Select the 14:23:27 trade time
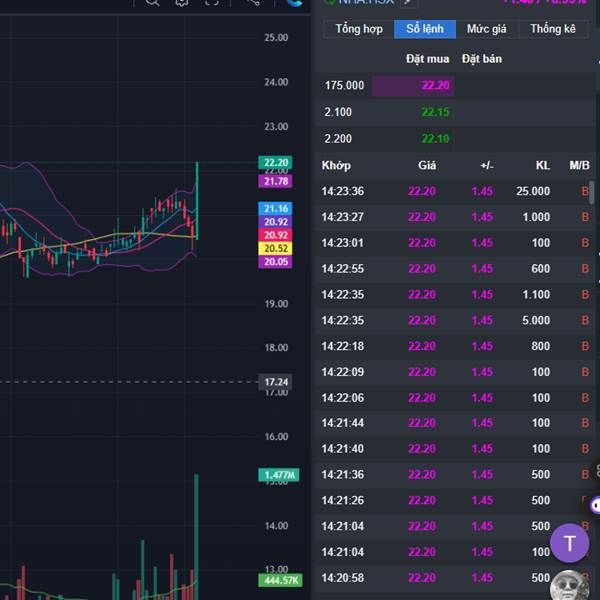The image size is (600, 600). [x=343, y=217]
